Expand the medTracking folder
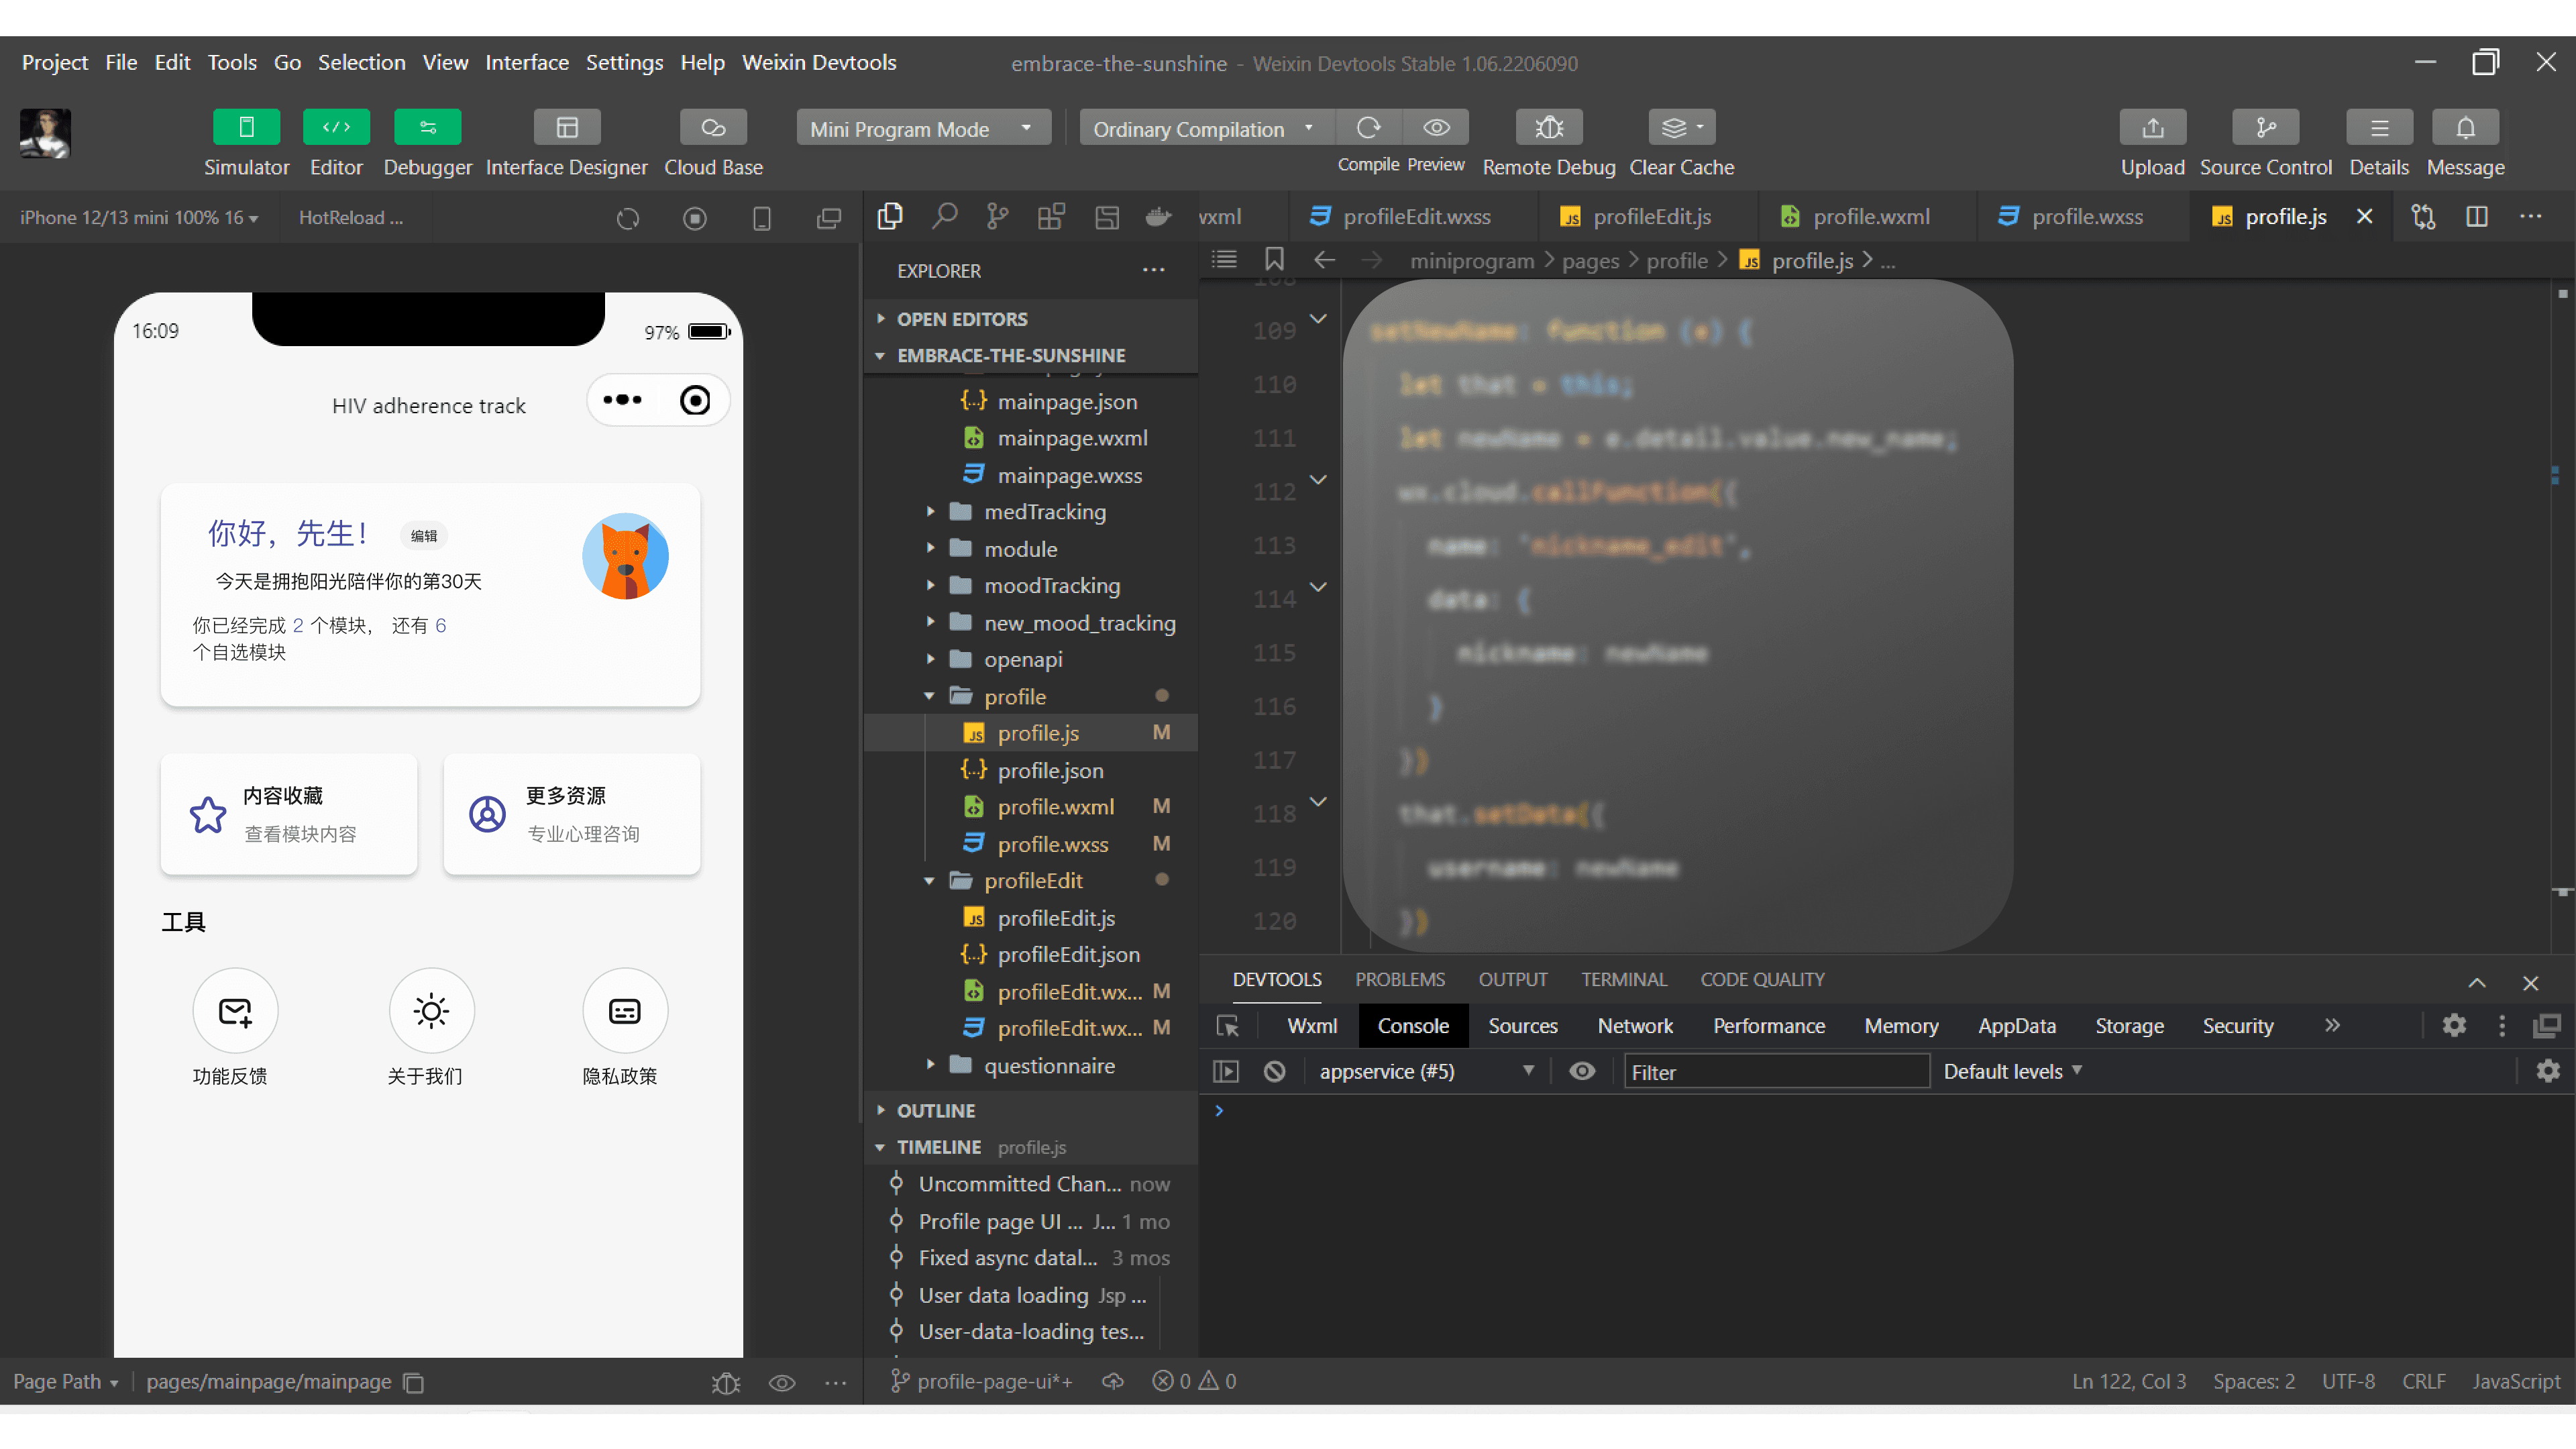Viewport: 2576px width, 1449px height. coord(1044,512)
